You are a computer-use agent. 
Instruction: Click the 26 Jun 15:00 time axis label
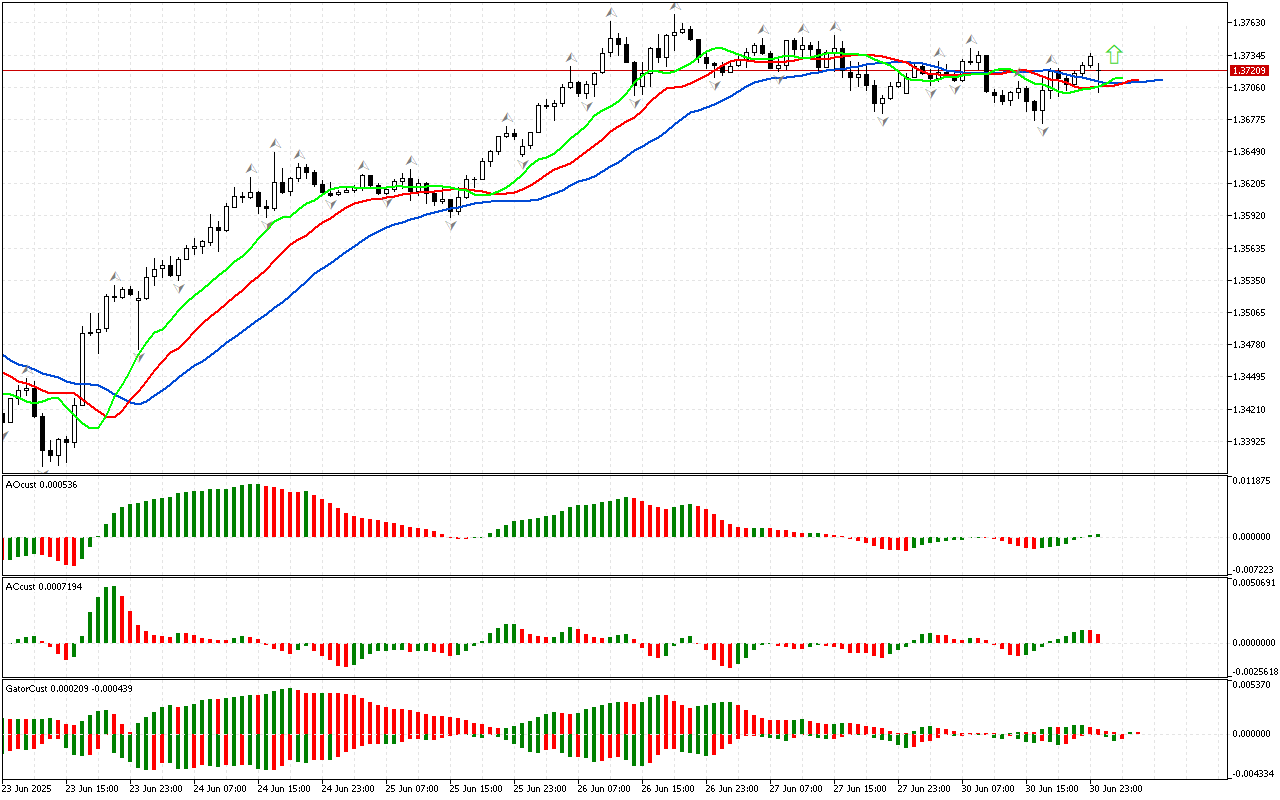[666, 788]
